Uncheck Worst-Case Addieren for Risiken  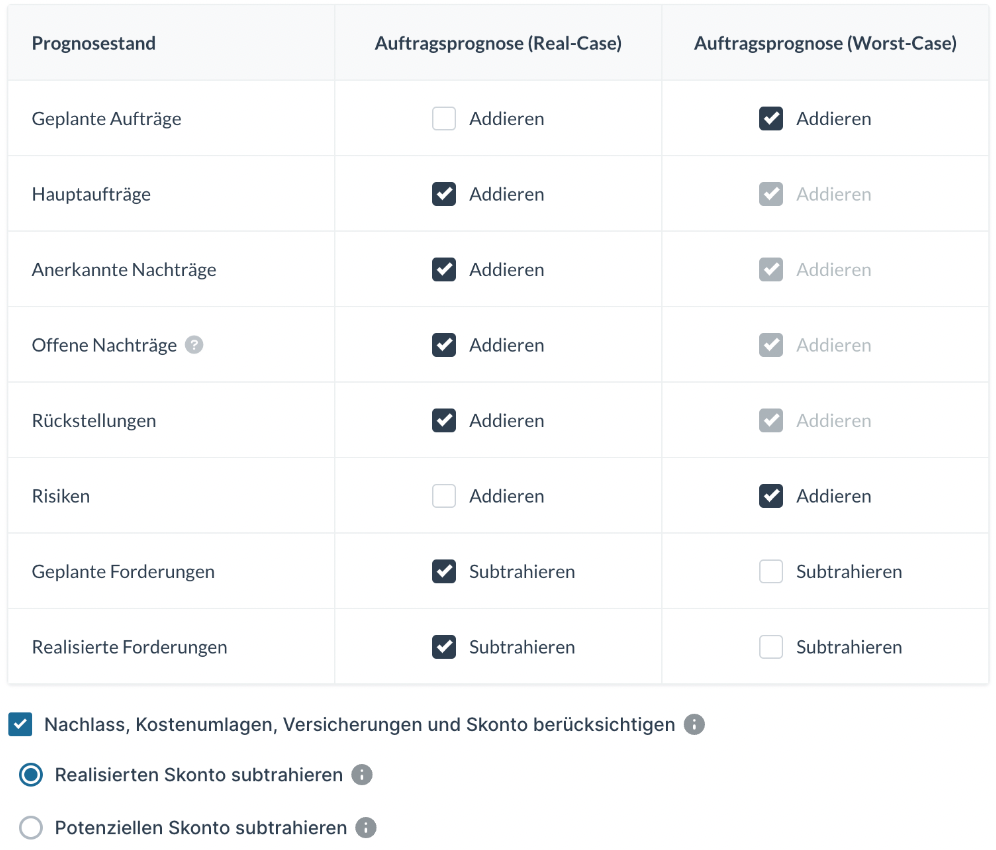pyautogui.click(x=771, y=496)
